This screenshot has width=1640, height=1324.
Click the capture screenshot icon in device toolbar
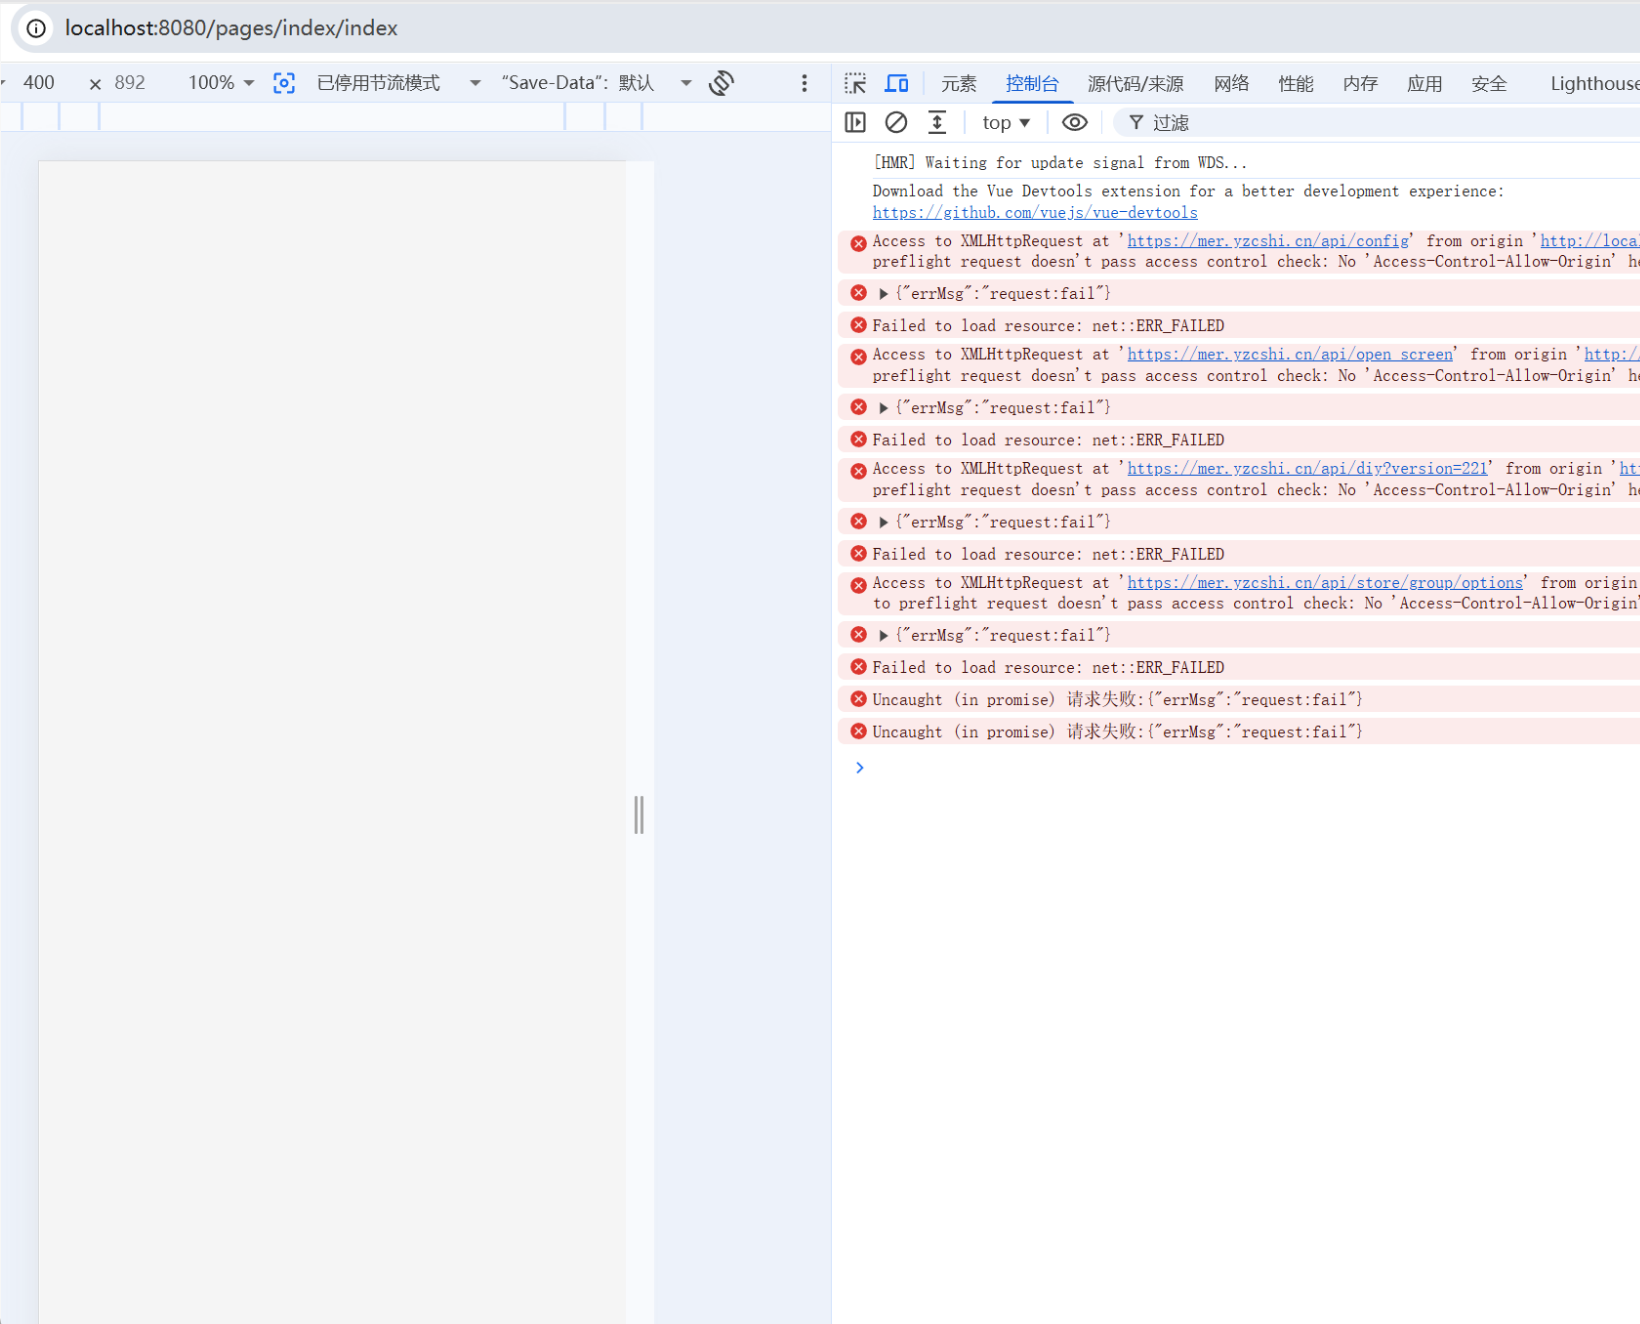click(284, 83)
